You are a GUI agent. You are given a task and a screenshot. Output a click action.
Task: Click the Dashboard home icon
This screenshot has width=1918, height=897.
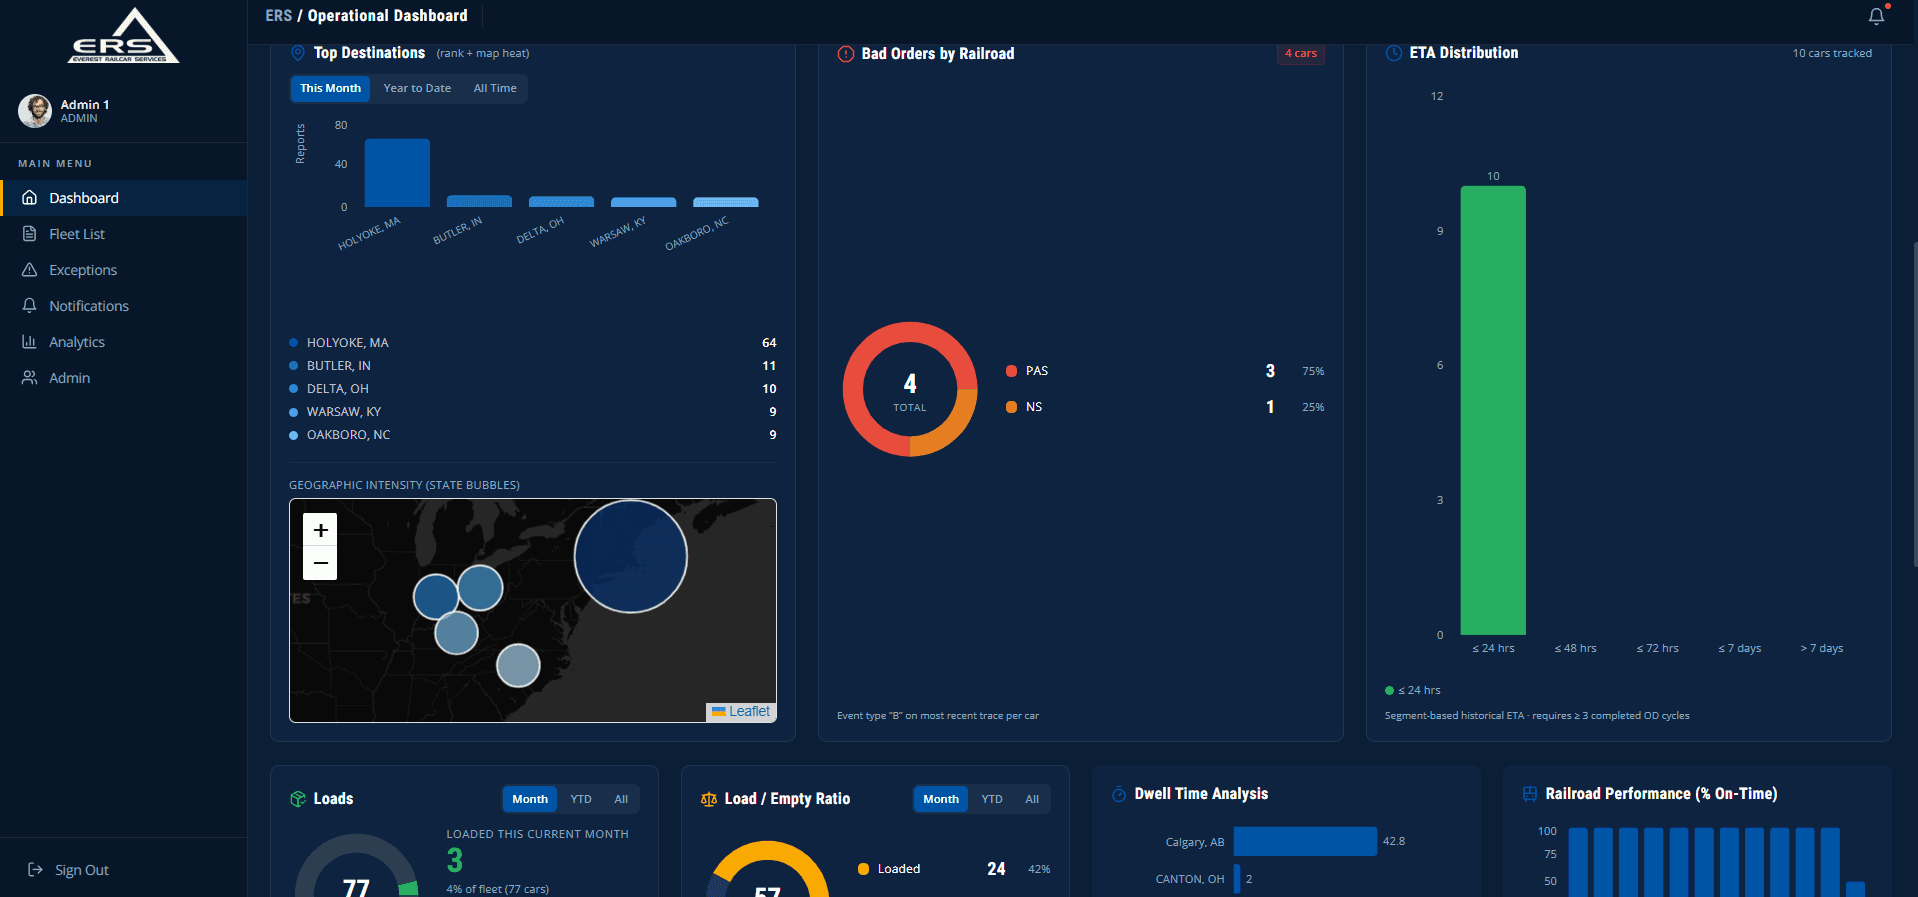click(x=29, y=198)
